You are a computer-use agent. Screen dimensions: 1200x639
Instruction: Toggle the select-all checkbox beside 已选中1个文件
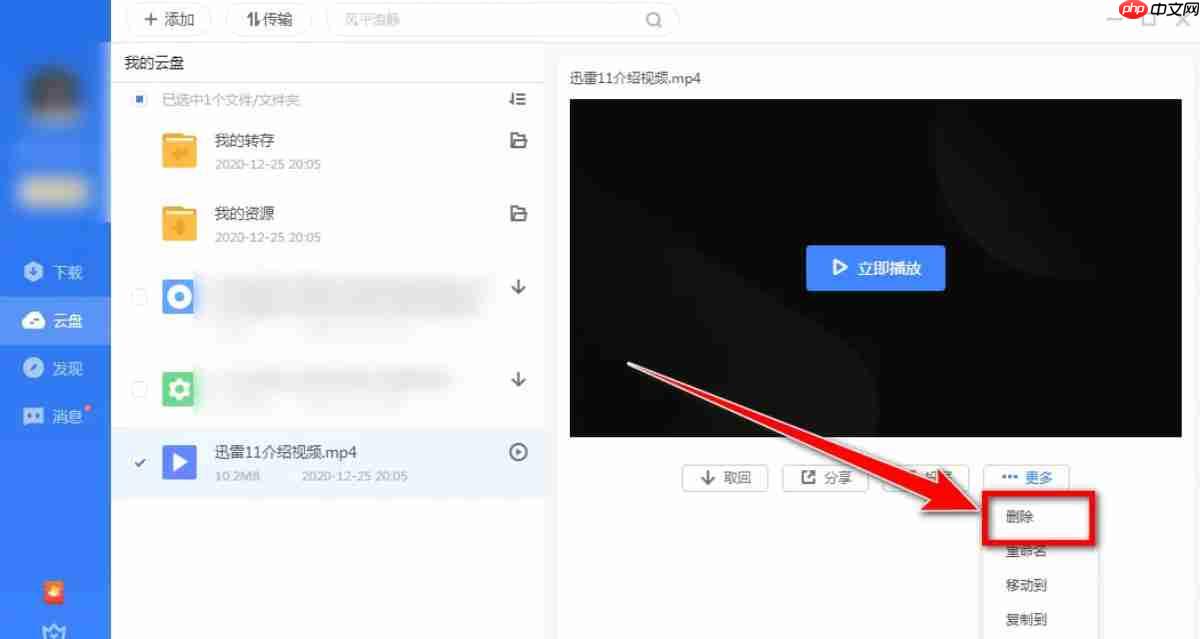(x=138, y=99)
